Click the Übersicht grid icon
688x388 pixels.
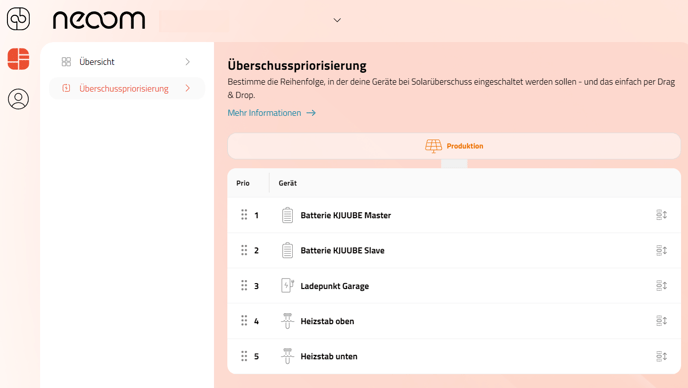click(x=66, y=62)
